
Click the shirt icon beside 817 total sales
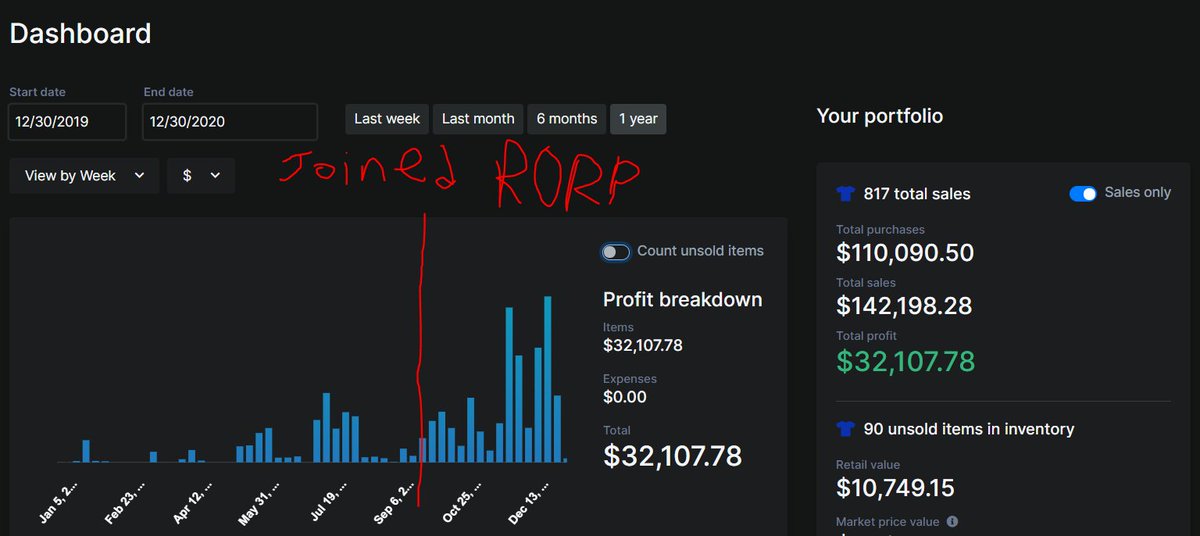(x=846, y=194)
